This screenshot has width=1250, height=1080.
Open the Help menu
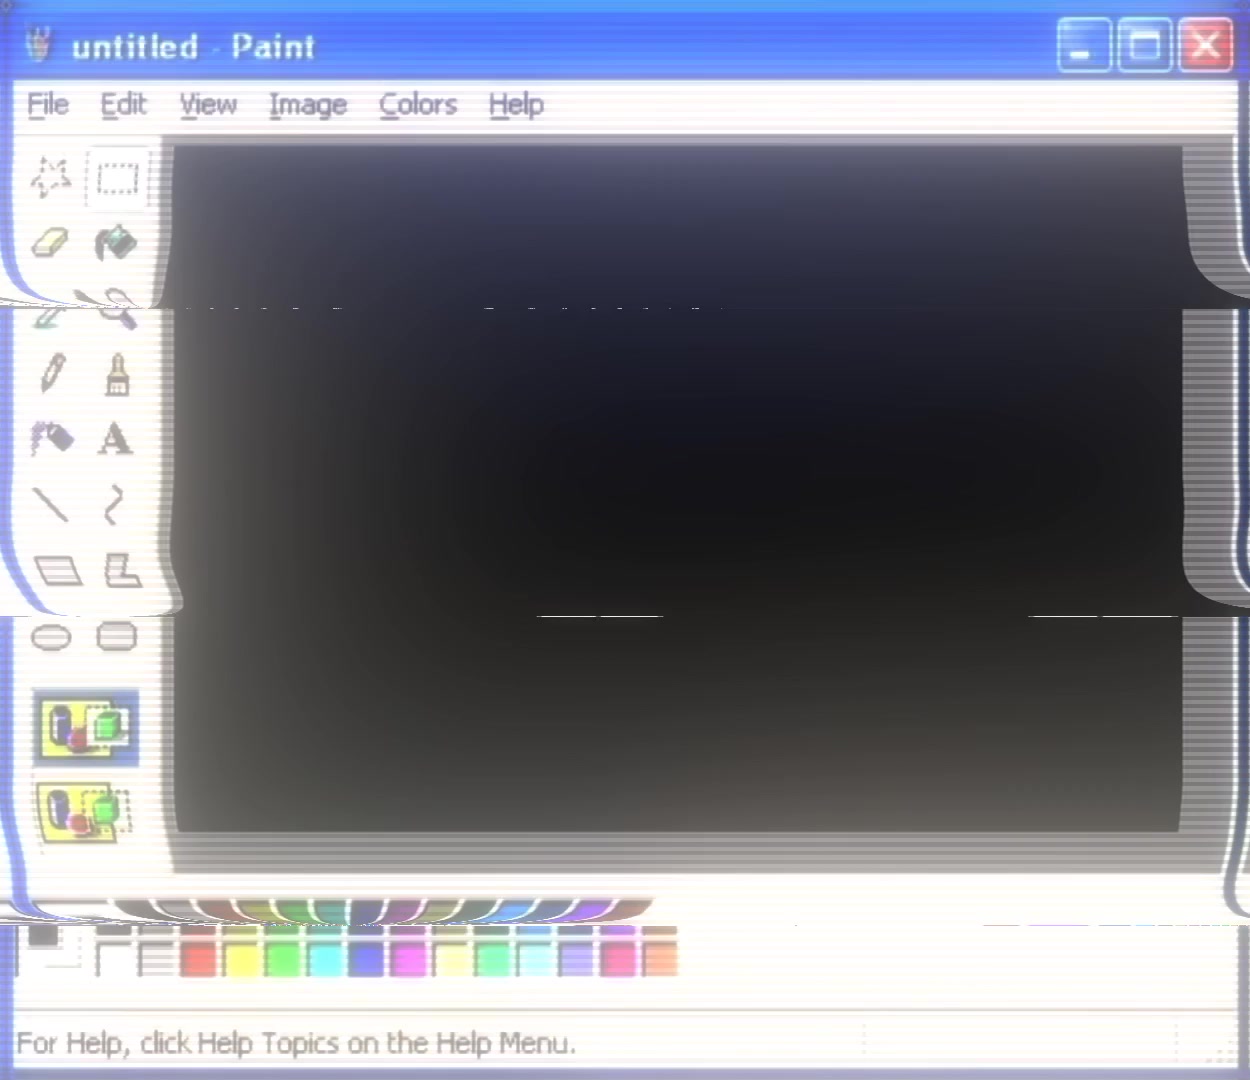pos(516,104)
